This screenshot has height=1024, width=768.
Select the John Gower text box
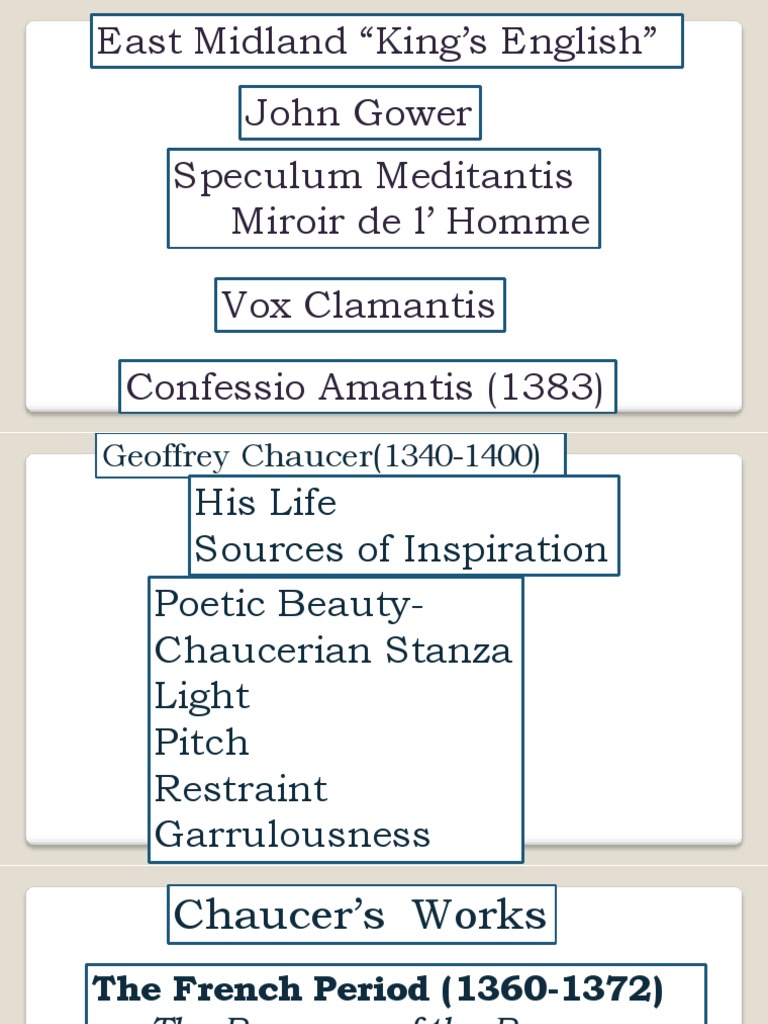coord(359,113)
